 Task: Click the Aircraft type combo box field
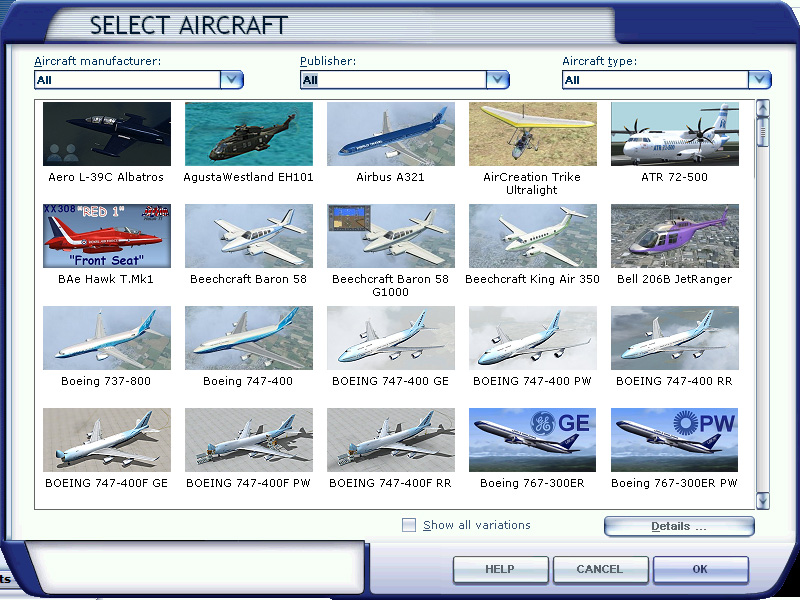pos(655,80)
